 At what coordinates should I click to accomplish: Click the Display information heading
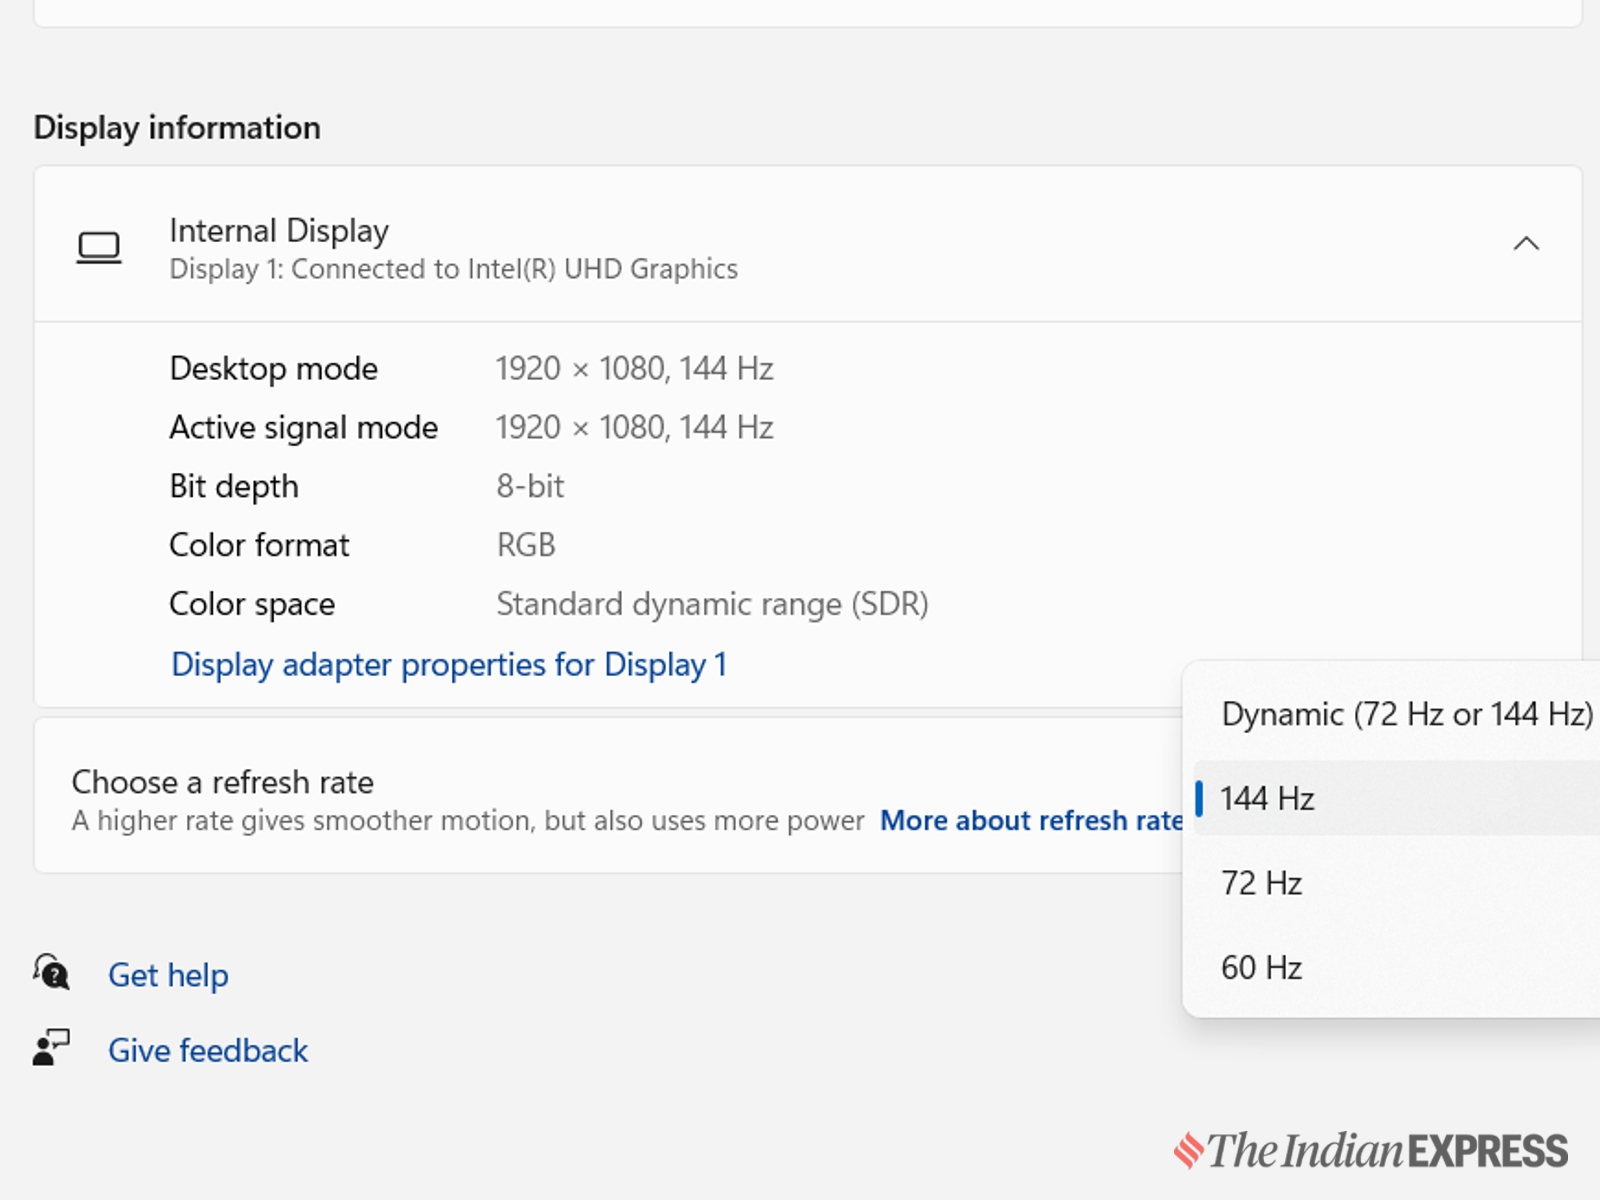(177, 128)
